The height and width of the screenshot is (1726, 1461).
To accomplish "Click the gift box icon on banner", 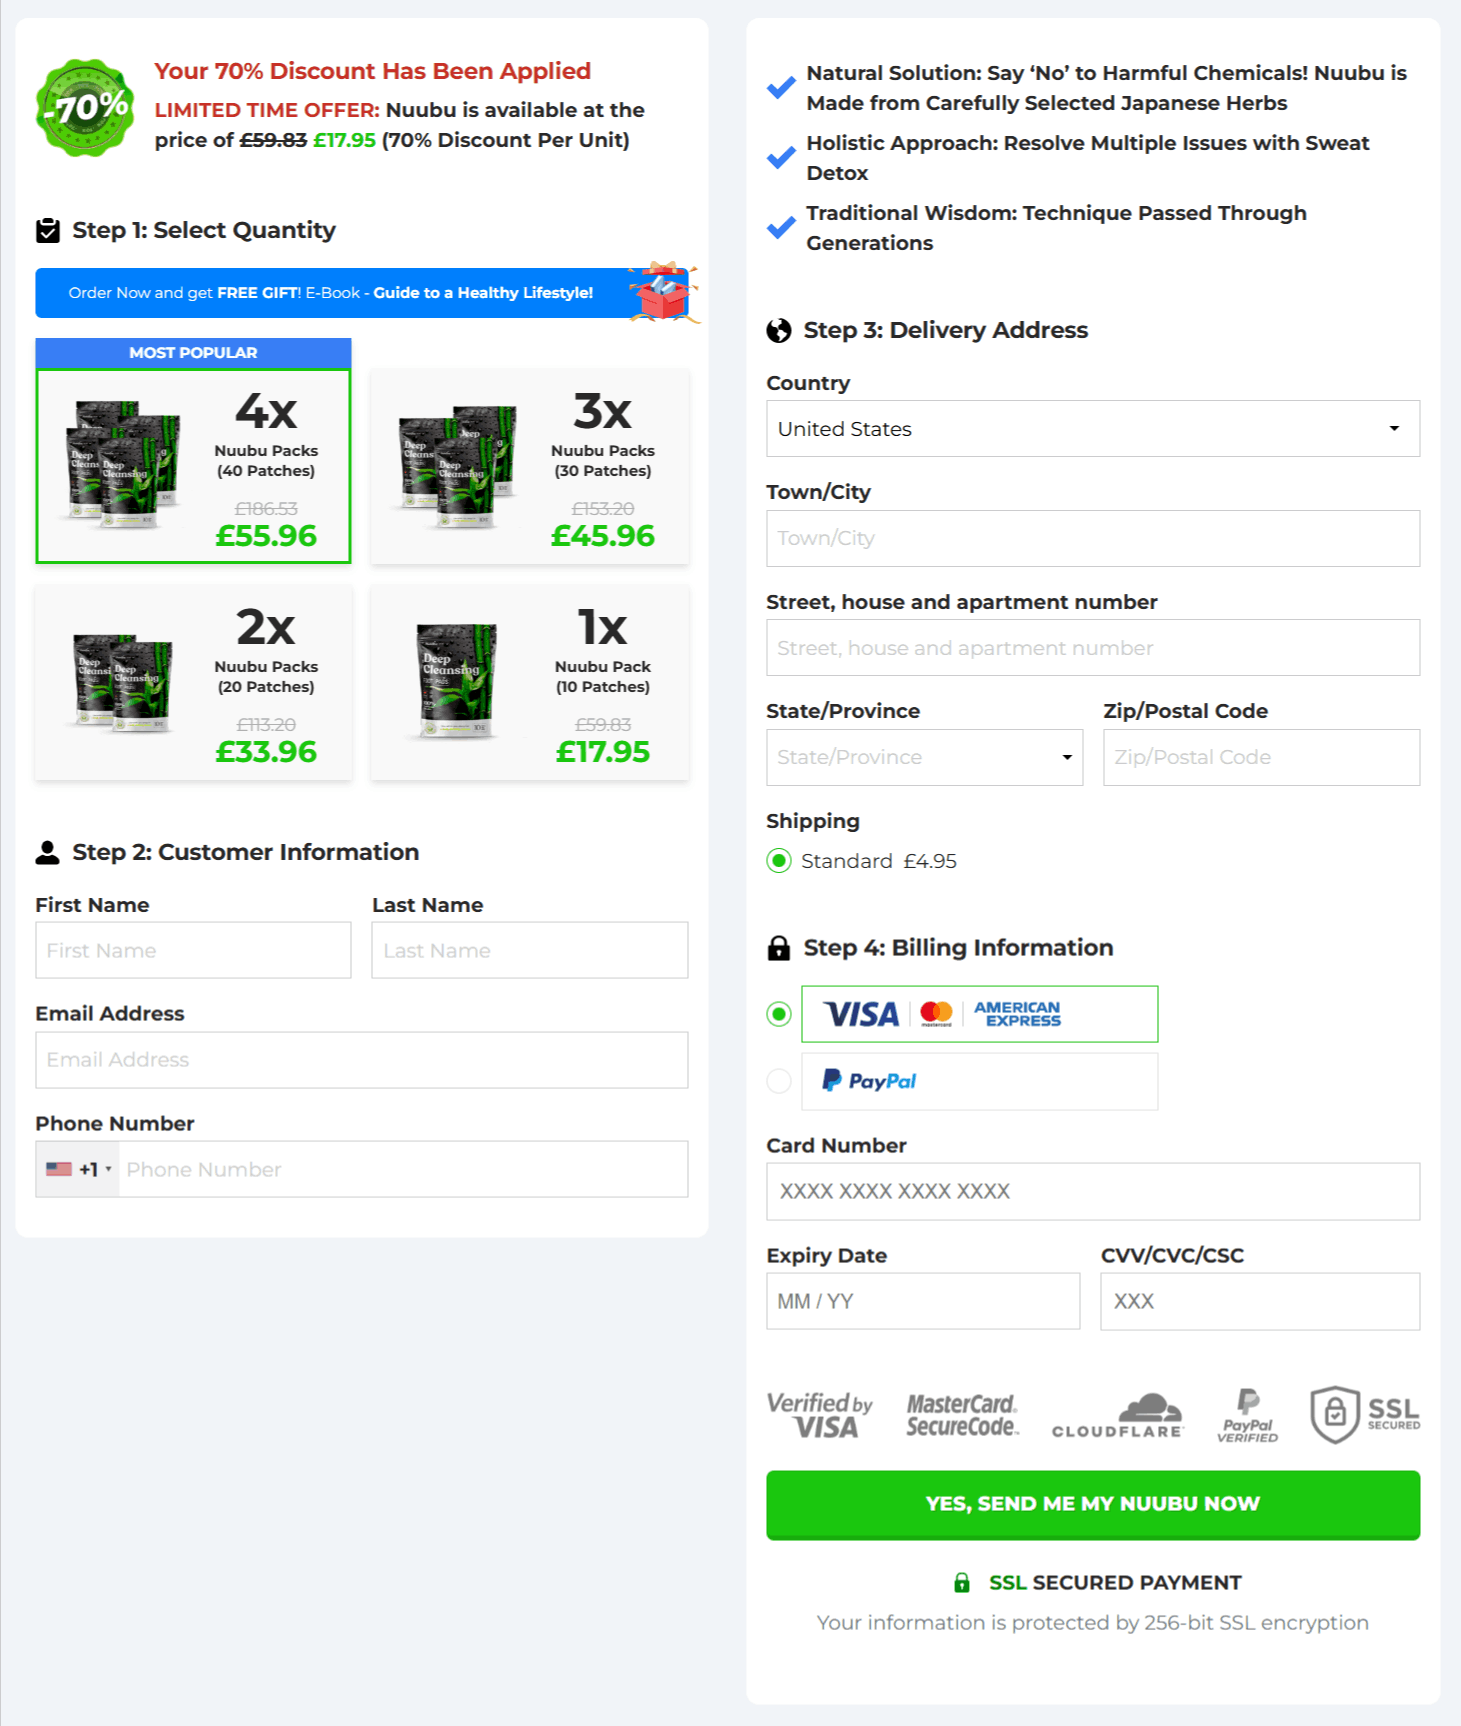I will [x=662, y=292].
